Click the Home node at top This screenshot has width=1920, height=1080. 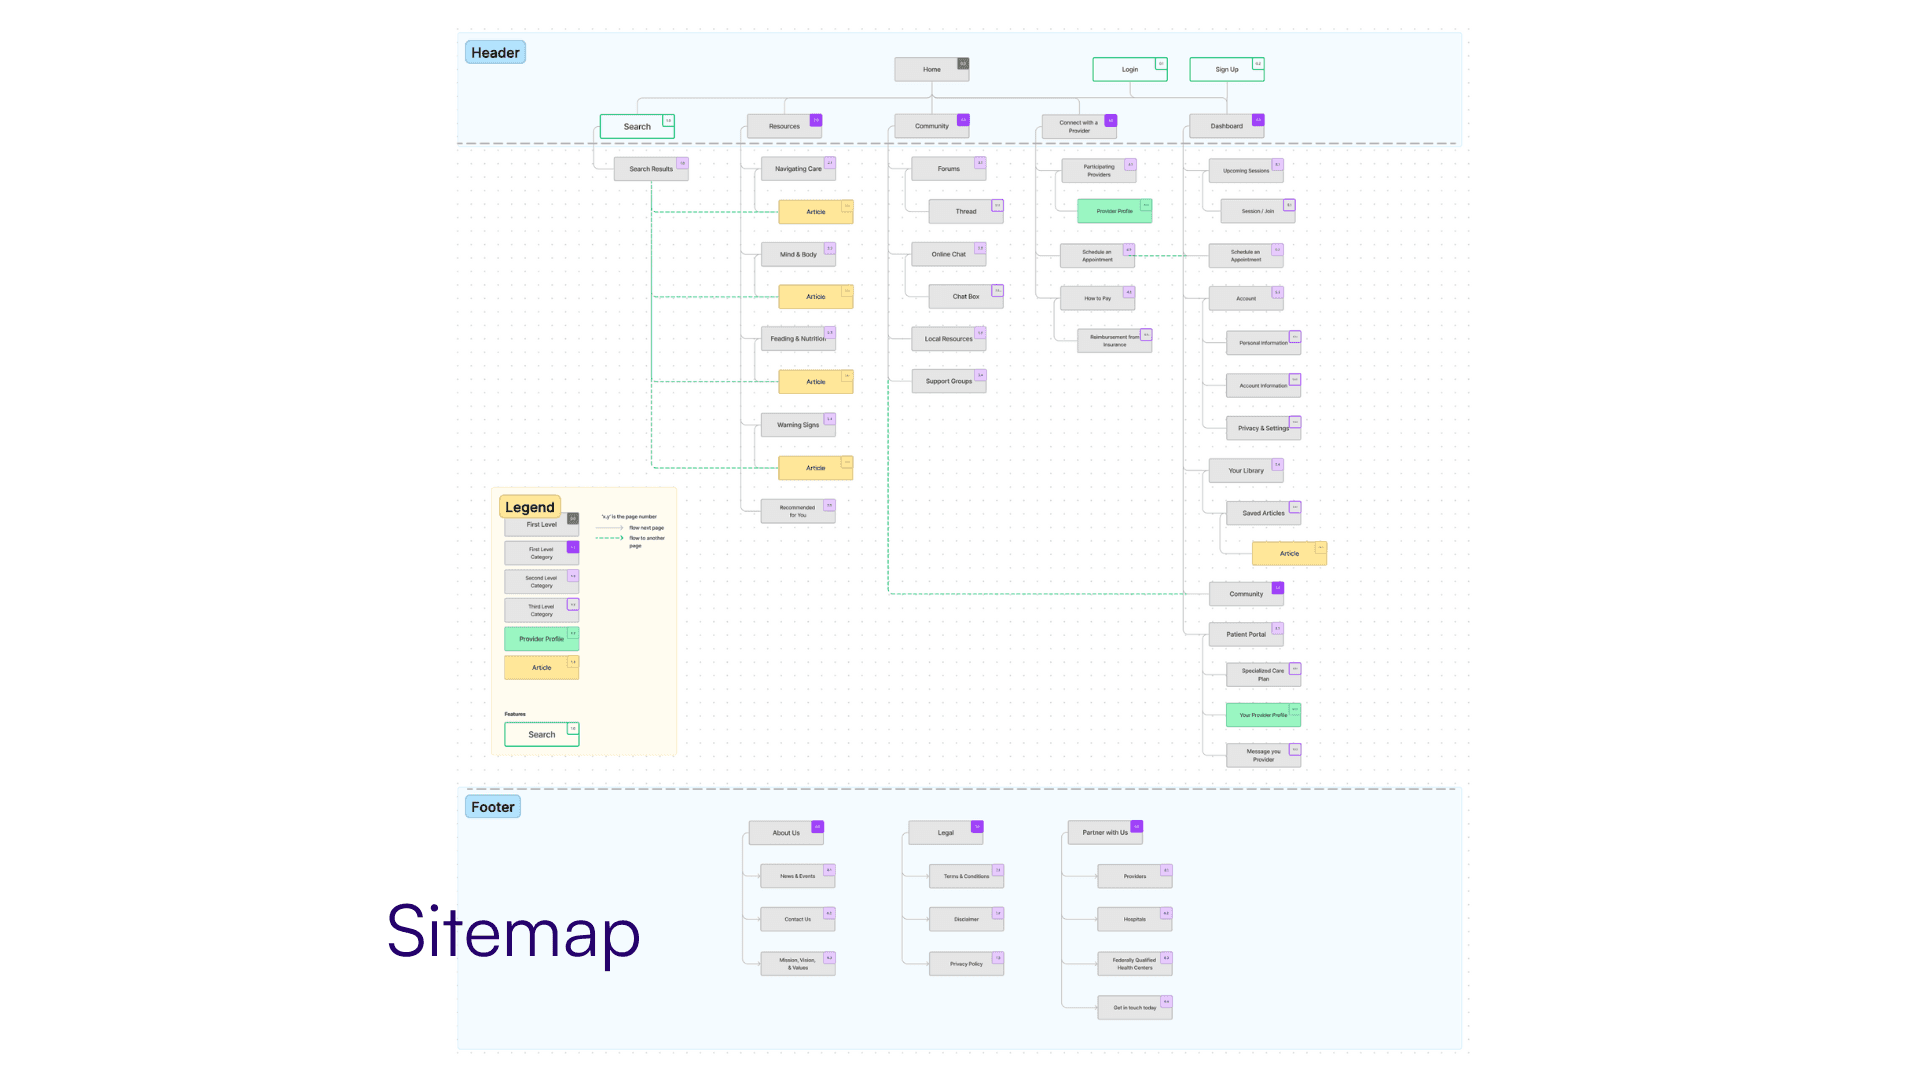click(931, 69)
